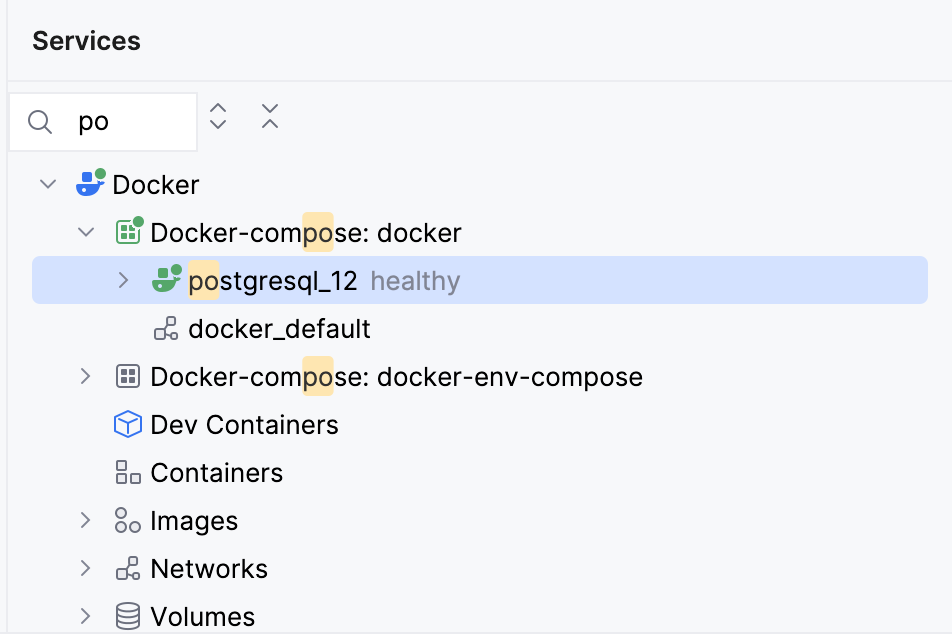
Task: Expand the Networks node
Action: pyautogui.click(x=86, y=568)
